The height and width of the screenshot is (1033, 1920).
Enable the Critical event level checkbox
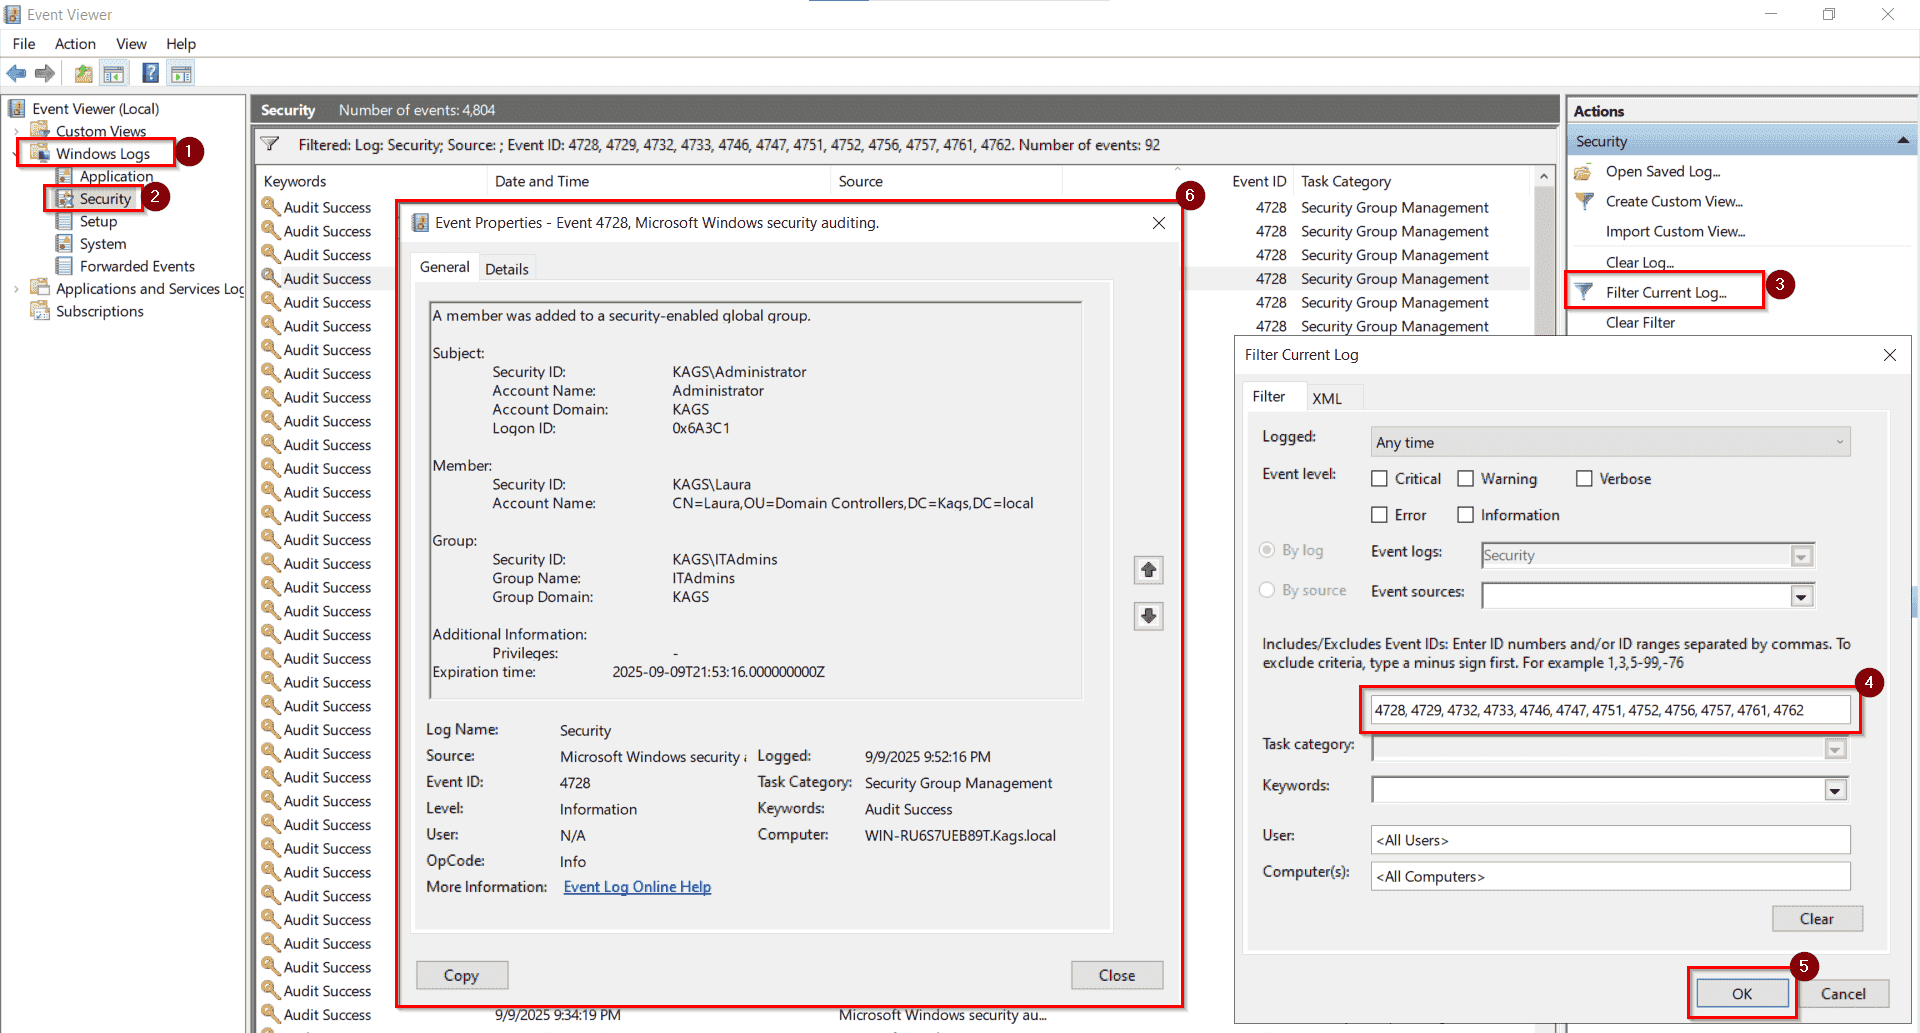1380,478
